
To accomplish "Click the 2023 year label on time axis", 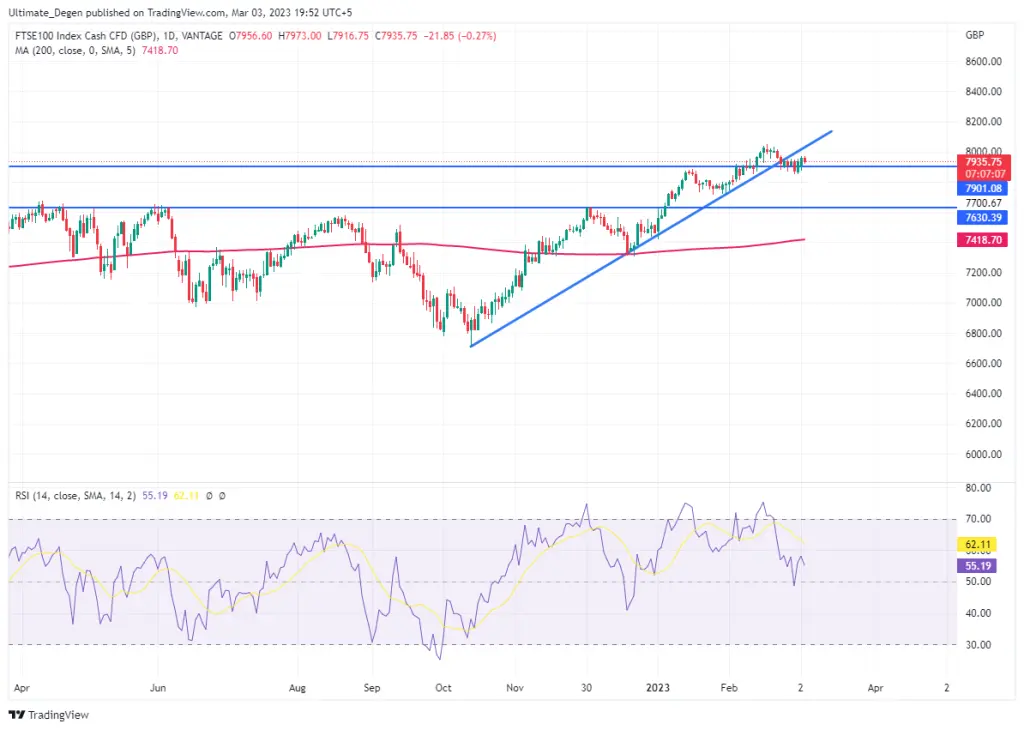I will pyautogui.click(x=658, y=688).
